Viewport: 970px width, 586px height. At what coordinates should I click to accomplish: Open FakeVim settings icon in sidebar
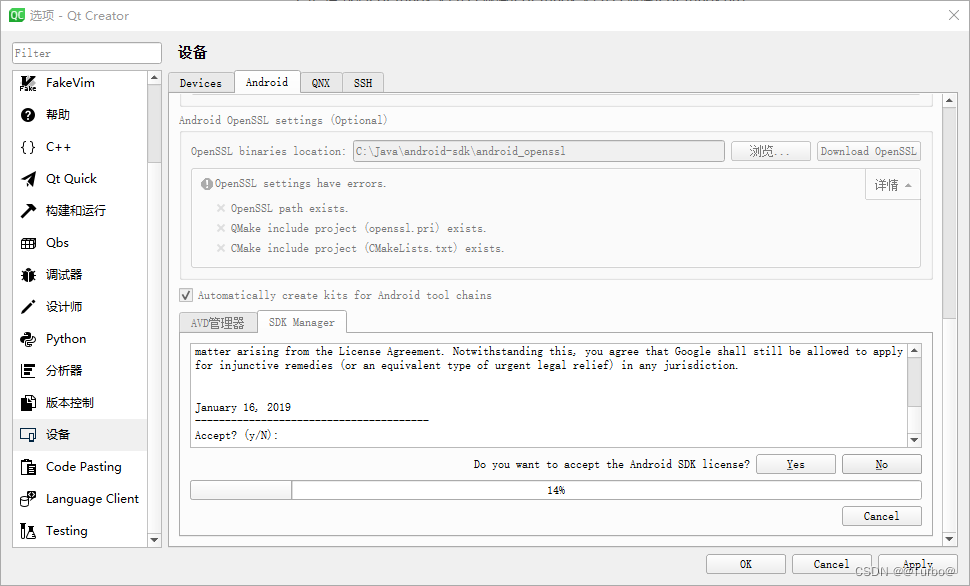coord(28,83)
